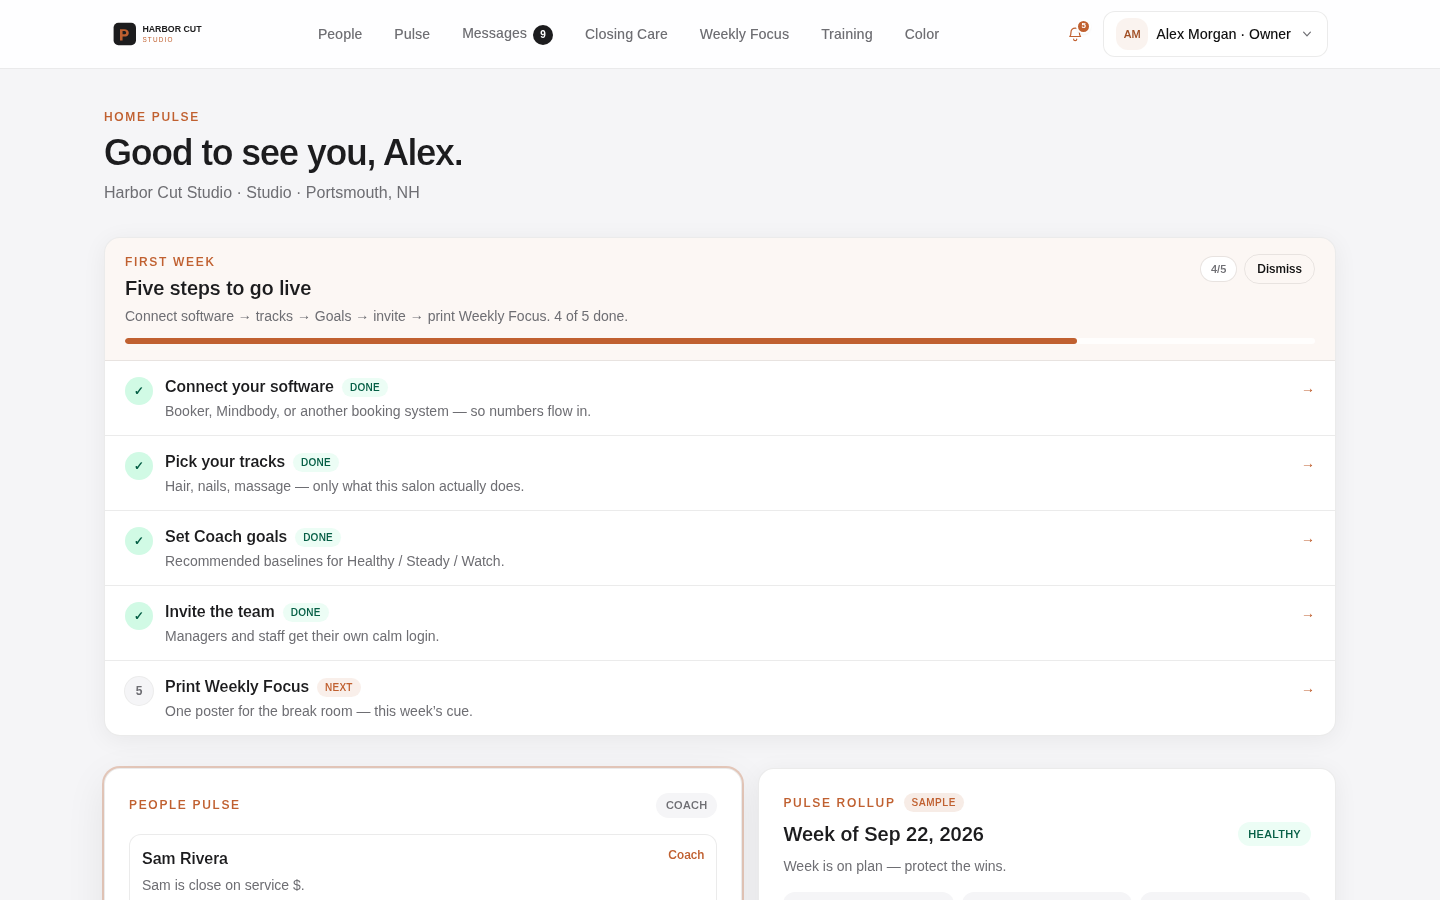Click the 4/5 progress pill
The width and height of the screenshot is (1440, 900).
(1218, 269)
